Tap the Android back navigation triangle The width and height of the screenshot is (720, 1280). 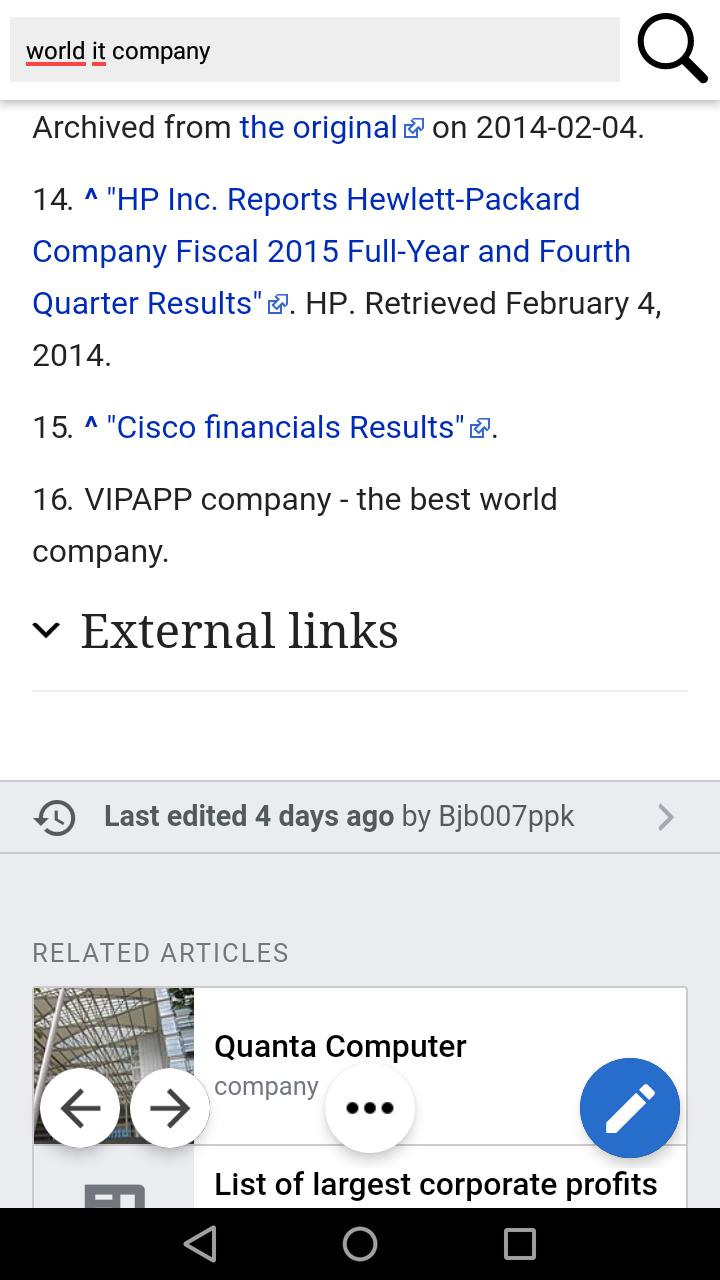(200, 1244)
